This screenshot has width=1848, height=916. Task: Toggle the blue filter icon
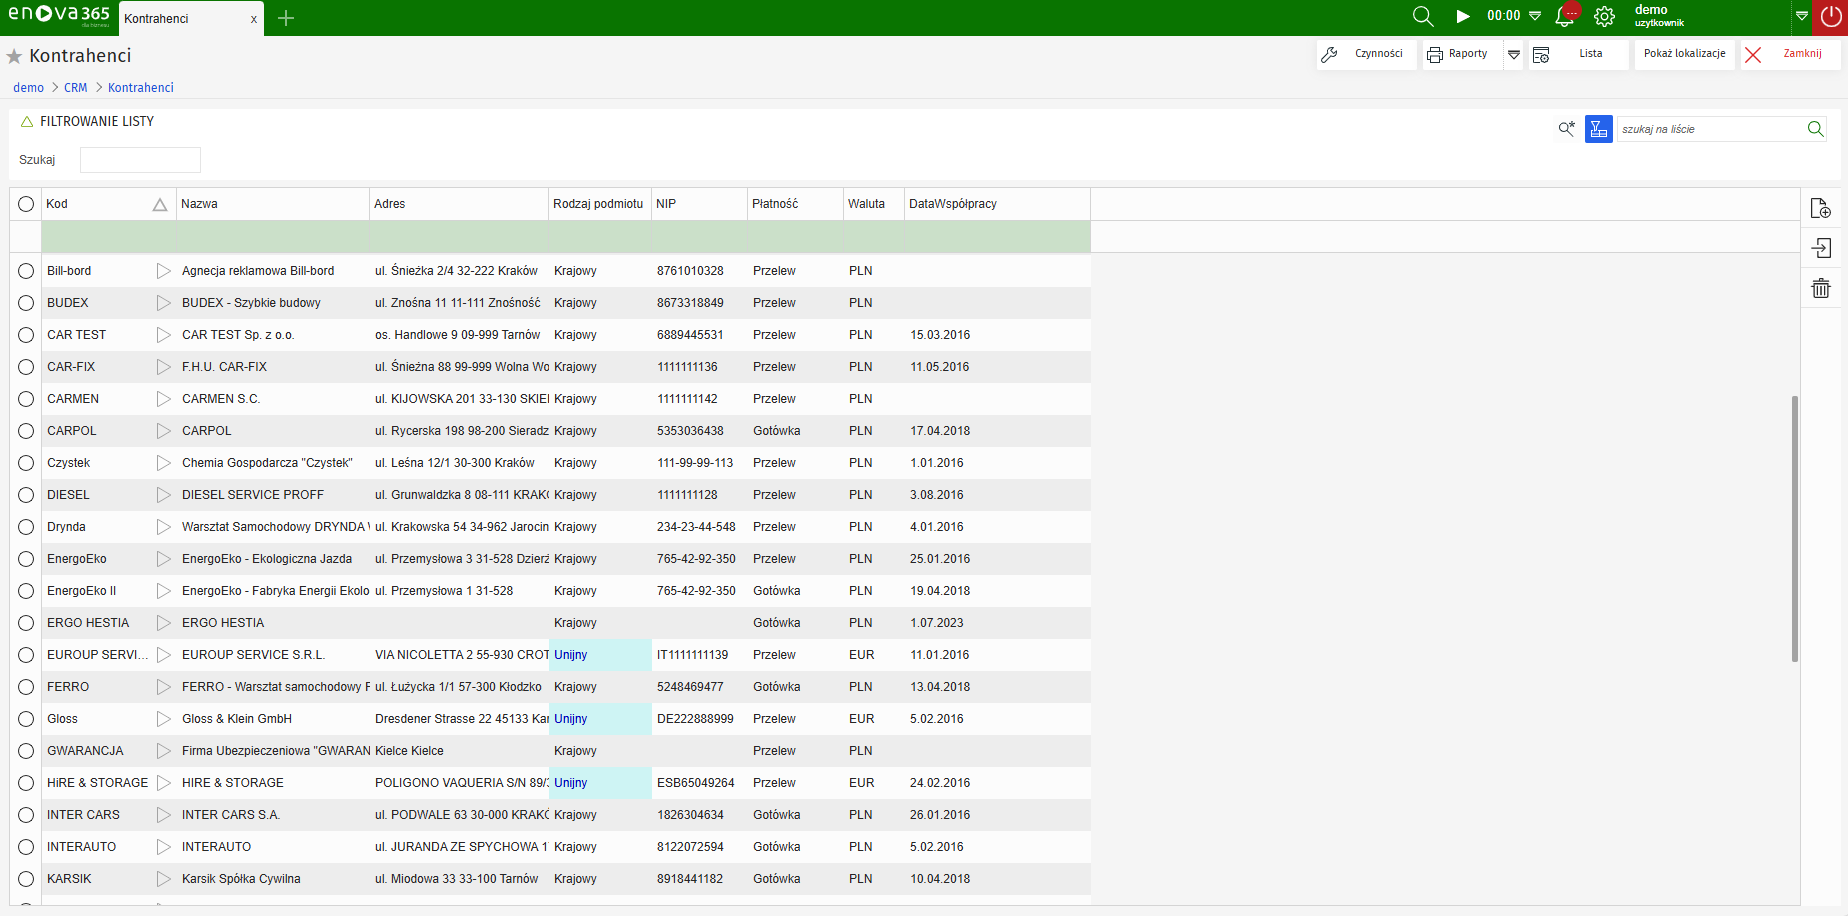[1598, 129]
